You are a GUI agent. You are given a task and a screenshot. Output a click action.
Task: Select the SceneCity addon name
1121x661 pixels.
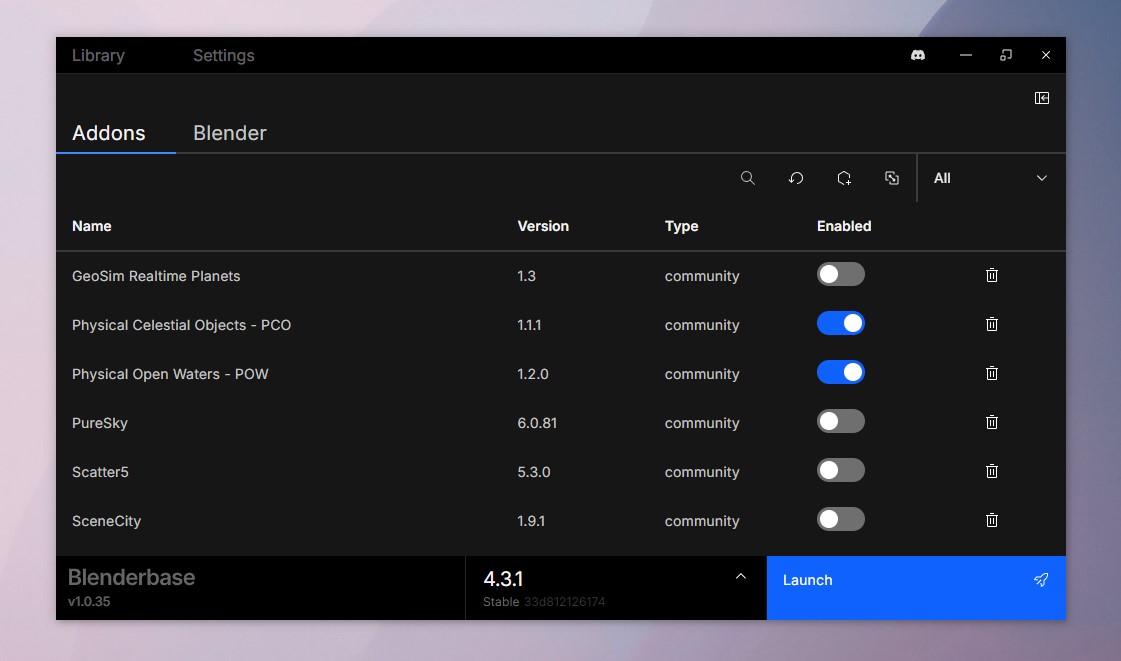[x=107, y=521]
